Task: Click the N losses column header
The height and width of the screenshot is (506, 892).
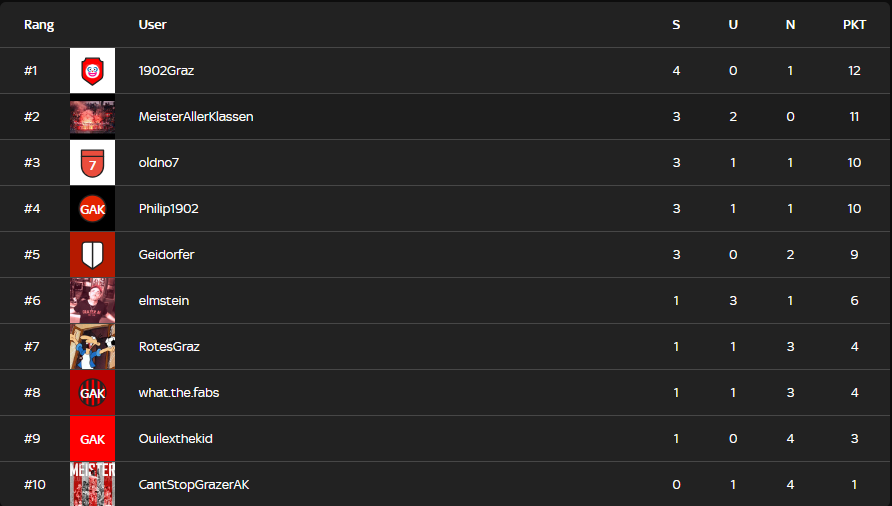Action: pos(790,25)
